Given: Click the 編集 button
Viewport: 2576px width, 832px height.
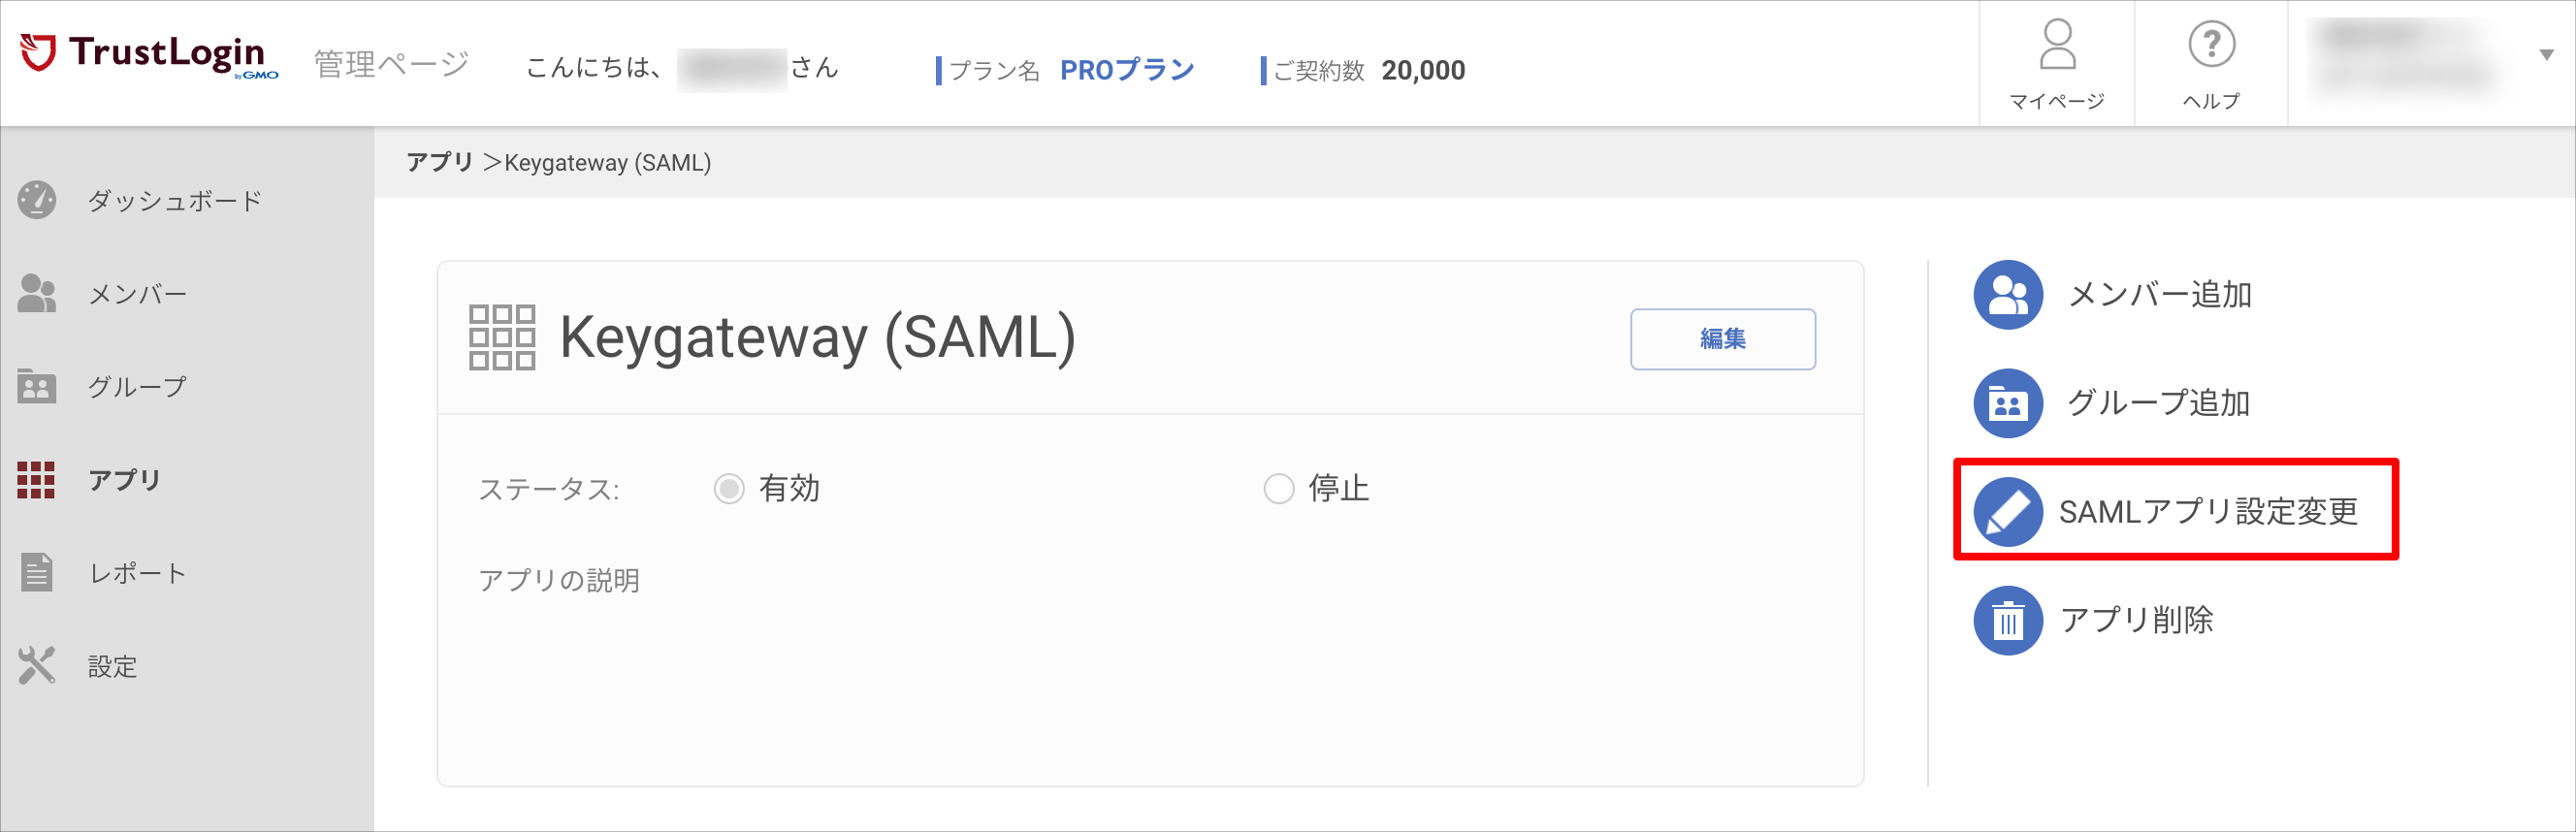Looking at the screenshot, I should pos(1723,339).
